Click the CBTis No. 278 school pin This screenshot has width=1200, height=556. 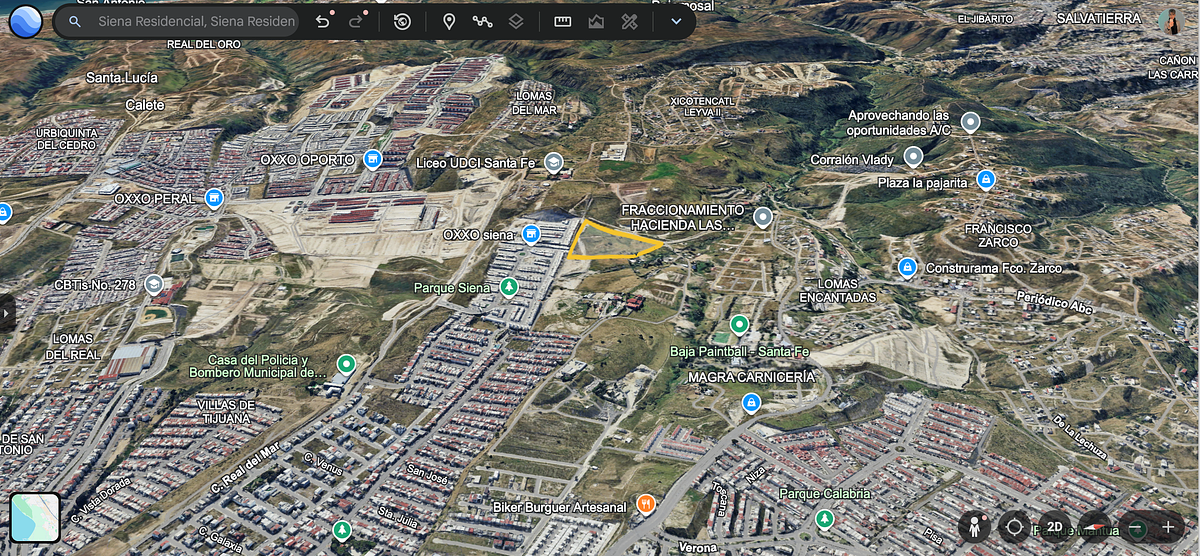coord(153,285)
